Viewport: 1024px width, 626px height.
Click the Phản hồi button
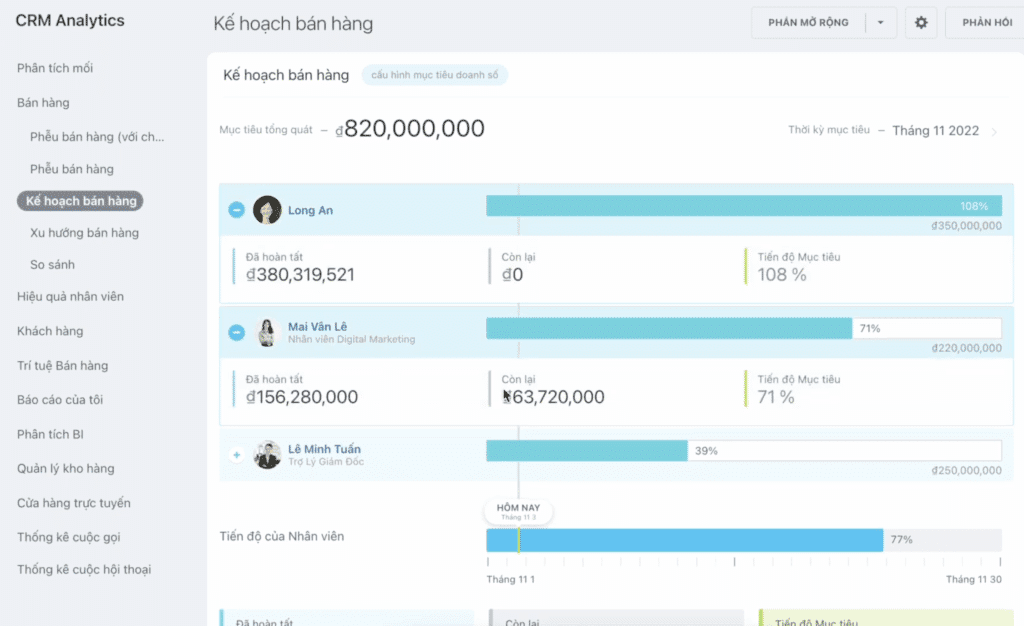point(985,23)
